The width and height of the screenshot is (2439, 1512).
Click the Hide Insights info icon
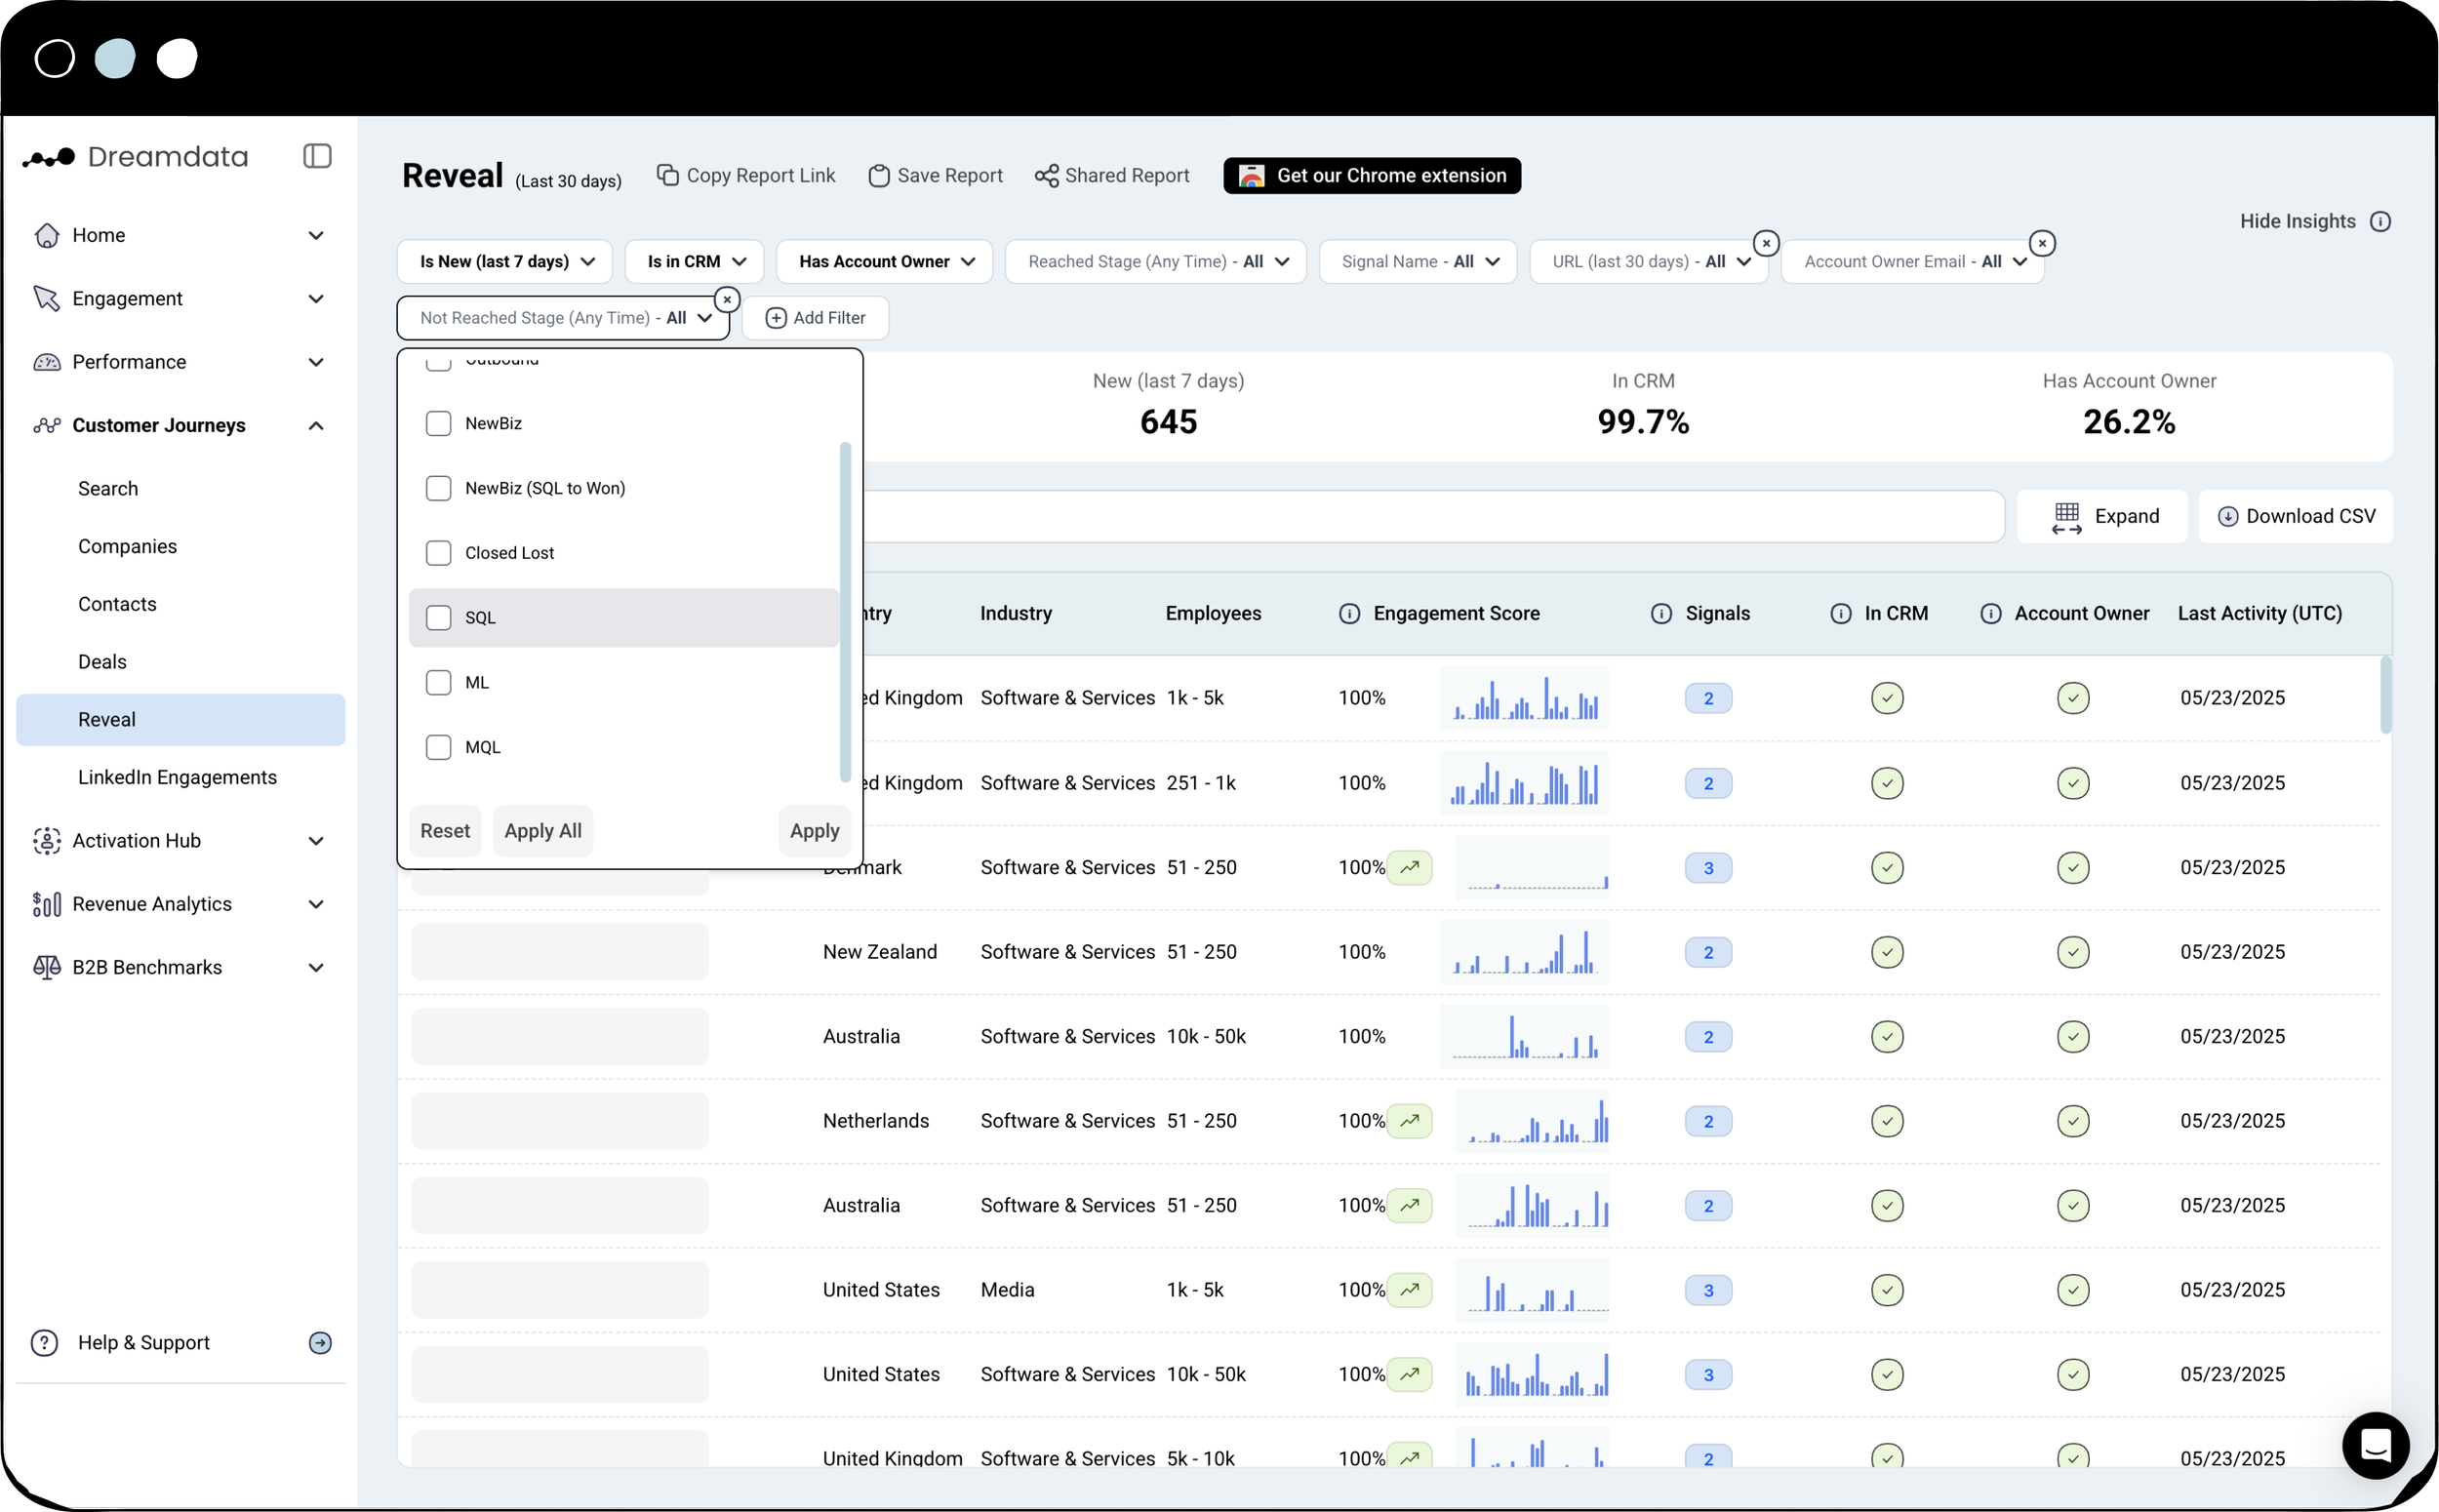click(2381, 221)
